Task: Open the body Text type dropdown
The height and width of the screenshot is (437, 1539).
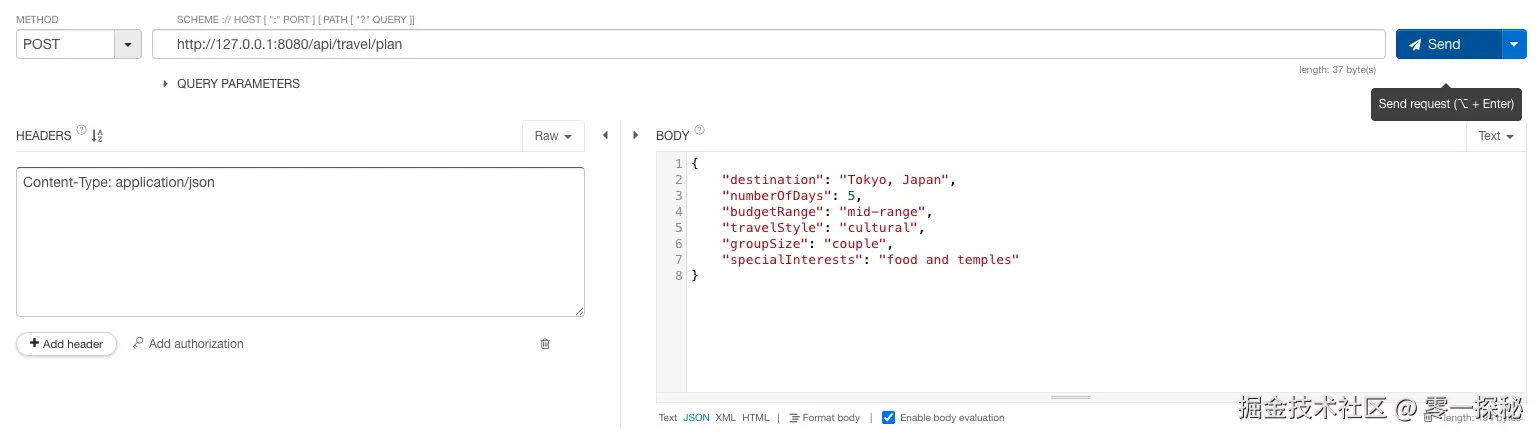Action: (1495, 136)
